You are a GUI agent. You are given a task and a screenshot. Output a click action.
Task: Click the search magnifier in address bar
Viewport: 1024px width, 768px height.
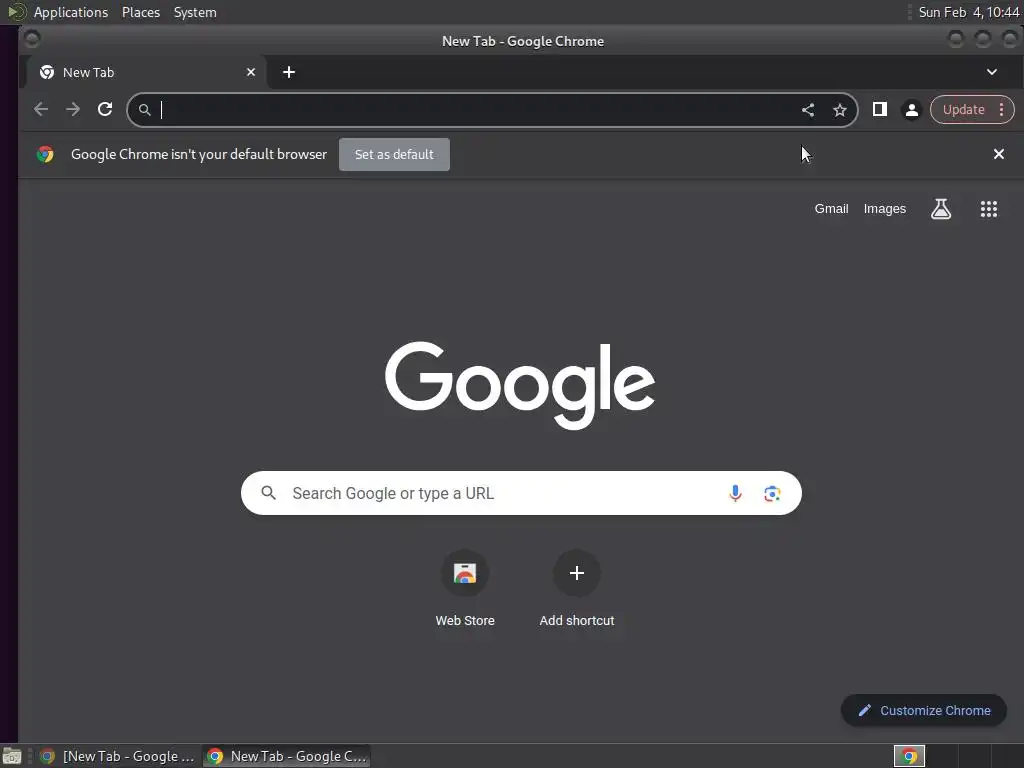145,110
